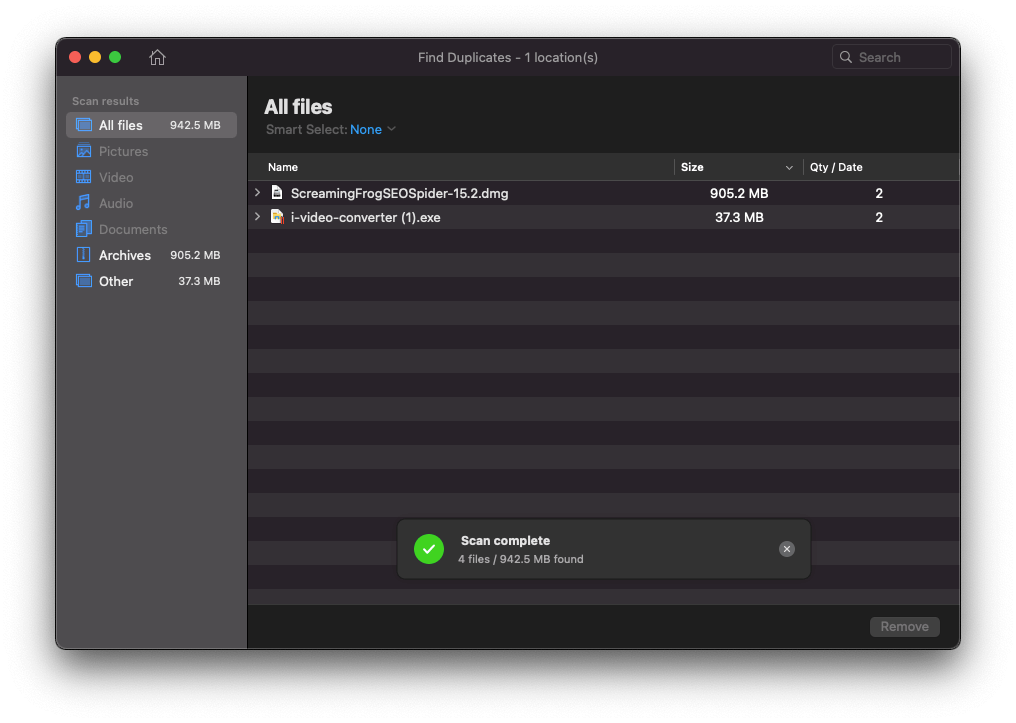
Task: Click the '4 files / 942.5 MB found' text
Action: tap(520, 558)
